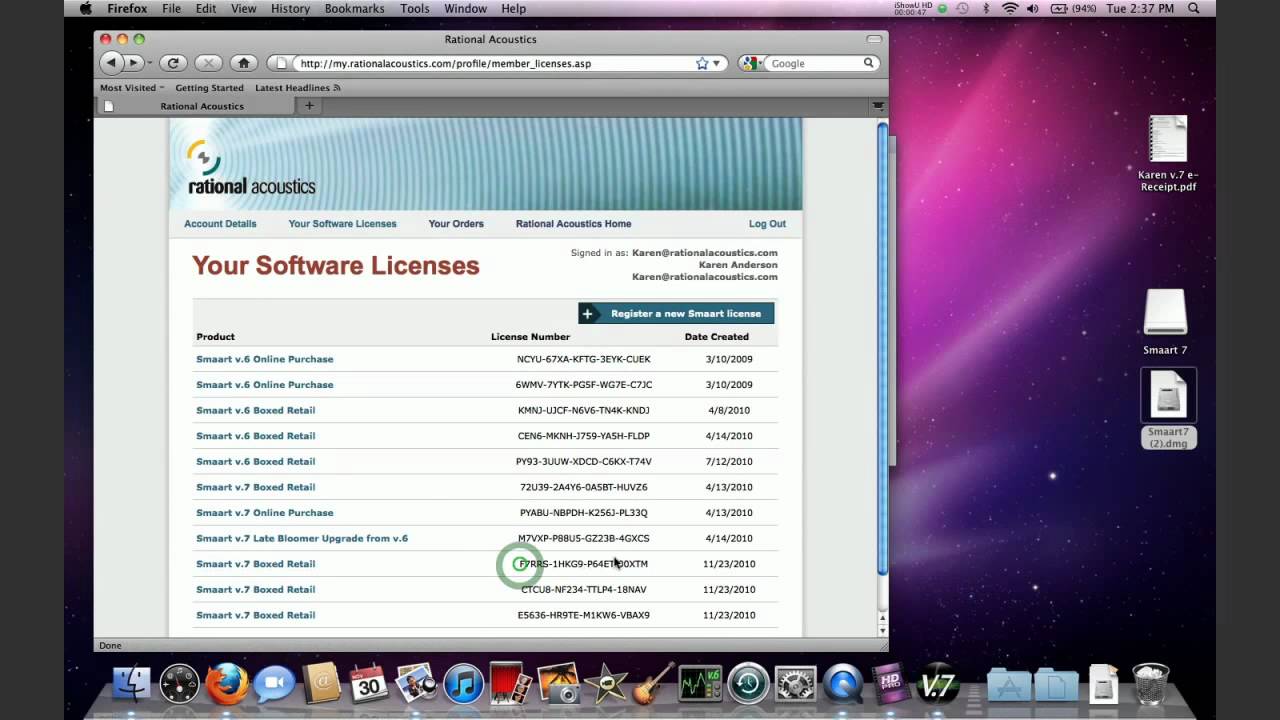Open the Account Details page
This screenshot has height=720, width=1280.
pos(220,224)
